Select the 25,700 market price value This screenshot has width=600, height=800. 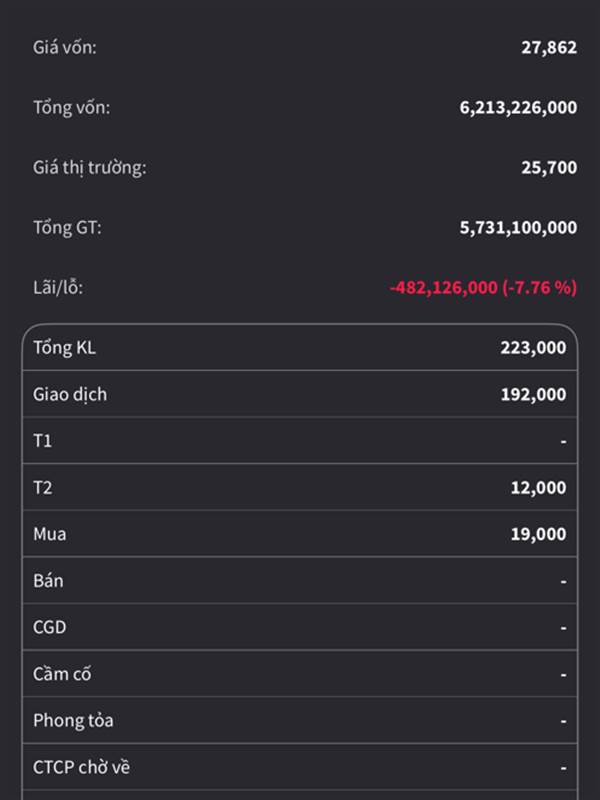[548, 167]
